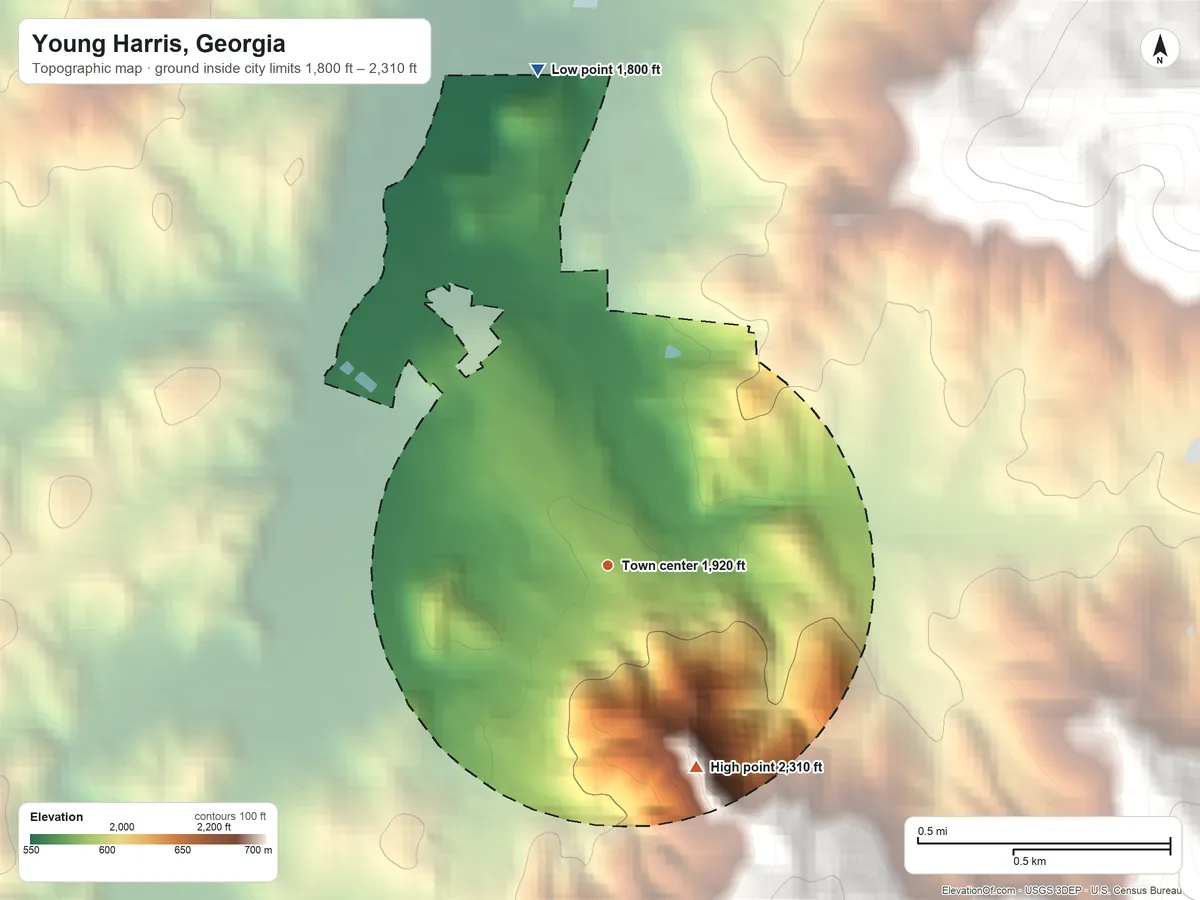This screenshot has height=900, width=1200.
Task: Click the orange high point triangle marker
Action: point(696,767)
